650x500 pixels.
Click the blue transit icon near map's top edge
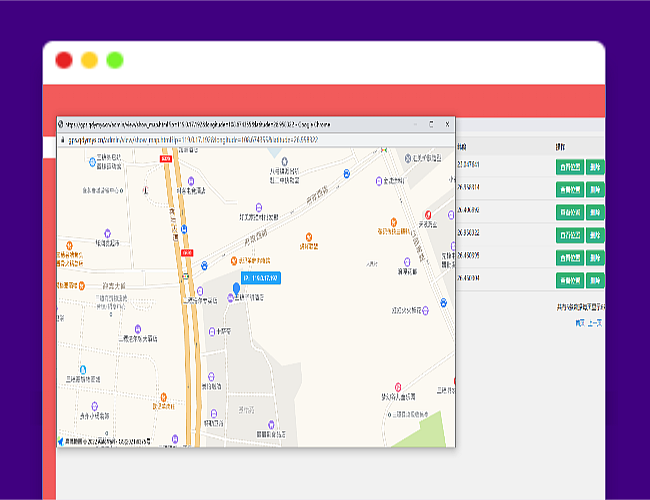tap(347, 173)
